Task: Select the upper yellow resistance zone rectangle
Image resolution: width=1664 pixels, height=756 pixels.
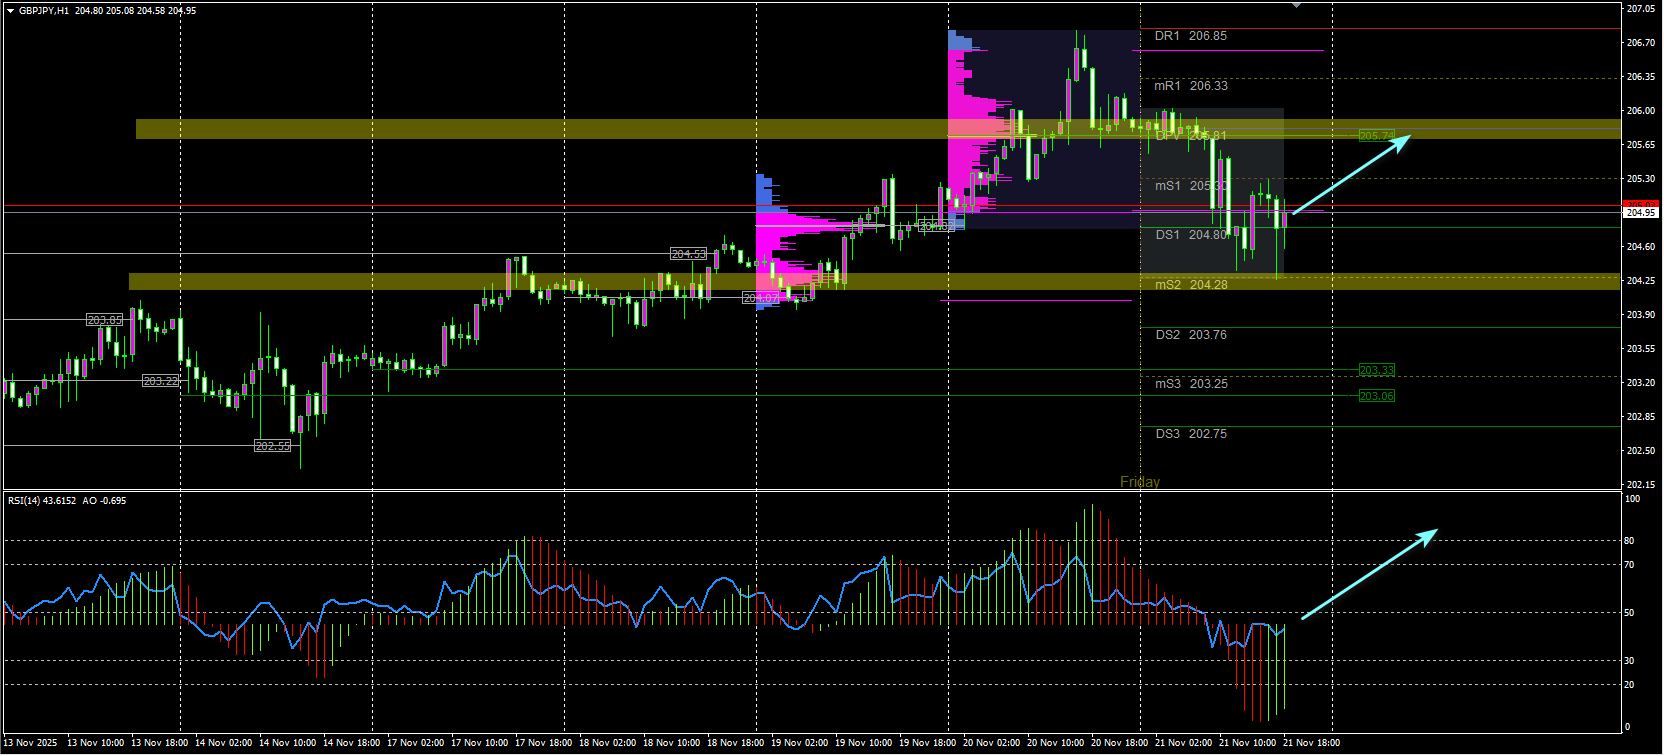Action: click(x=878, y=129)
